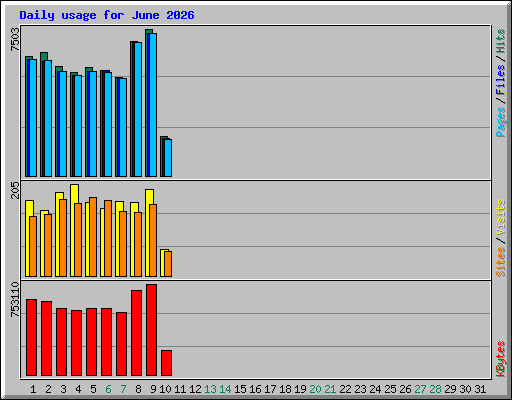512x400 pixels.
Task: Click green weekend day 7 label
Action: tap(123, 389)
